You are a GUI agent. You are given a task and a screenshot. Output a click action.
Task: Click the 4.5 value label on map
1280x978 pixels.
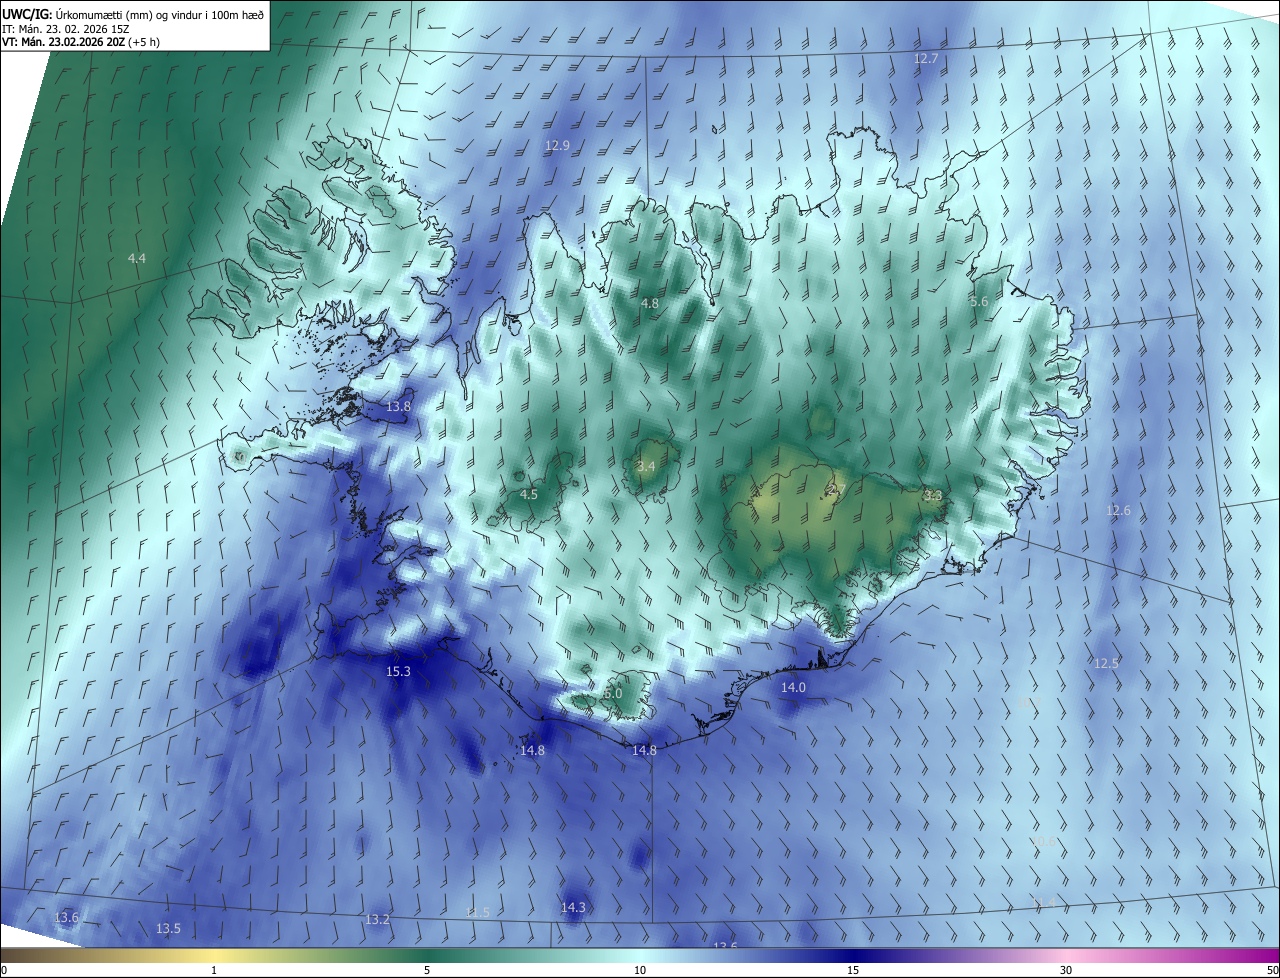coord(529,495)
